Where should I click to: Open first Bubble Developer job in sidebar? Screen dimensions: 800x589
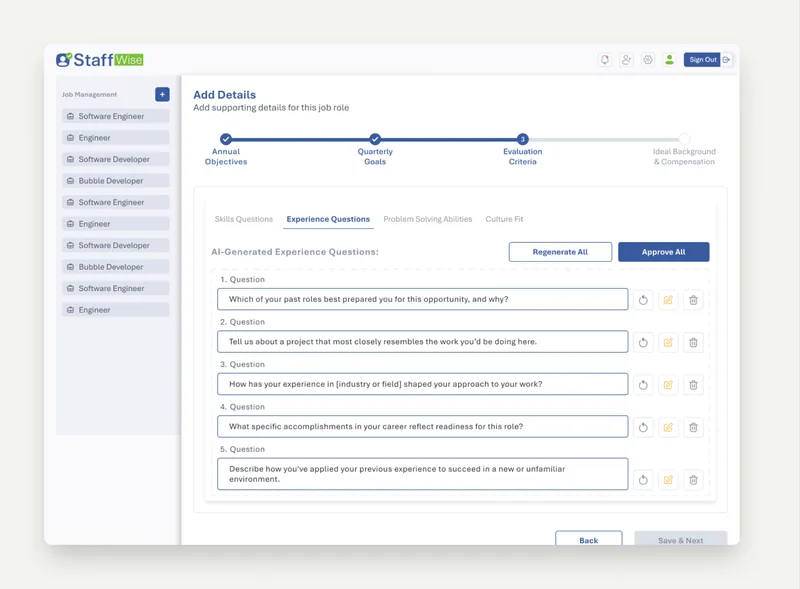click(x=116, y=180)
